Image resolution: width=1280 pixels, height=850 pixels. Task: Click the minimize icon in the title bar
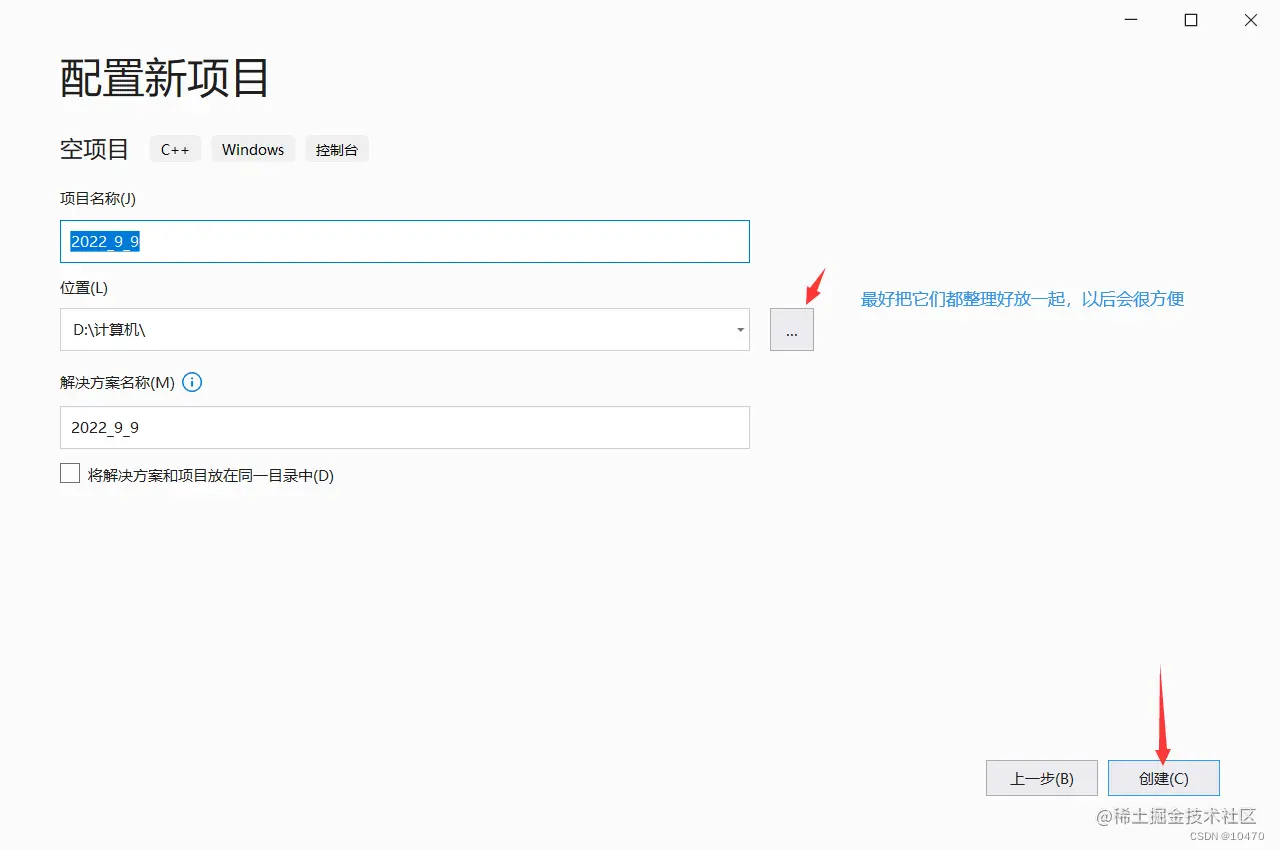pos(1130,19)
